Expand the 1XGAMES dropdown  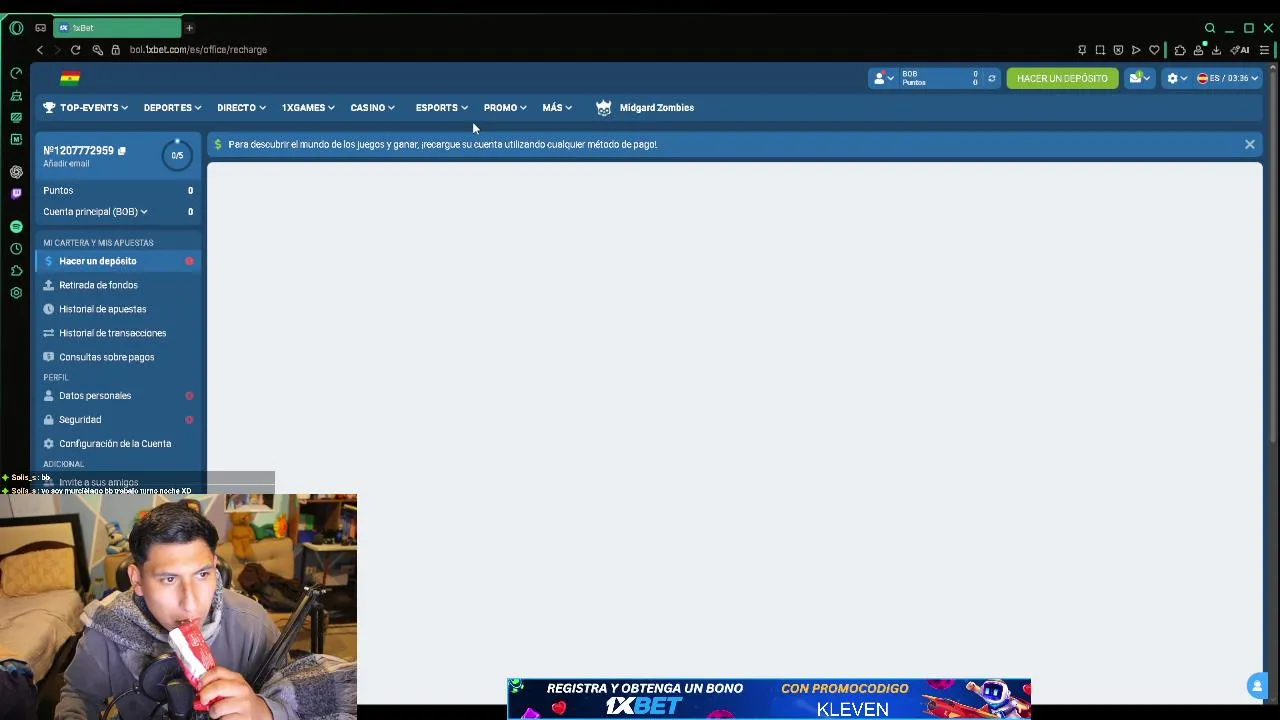[x=308, y=108]
